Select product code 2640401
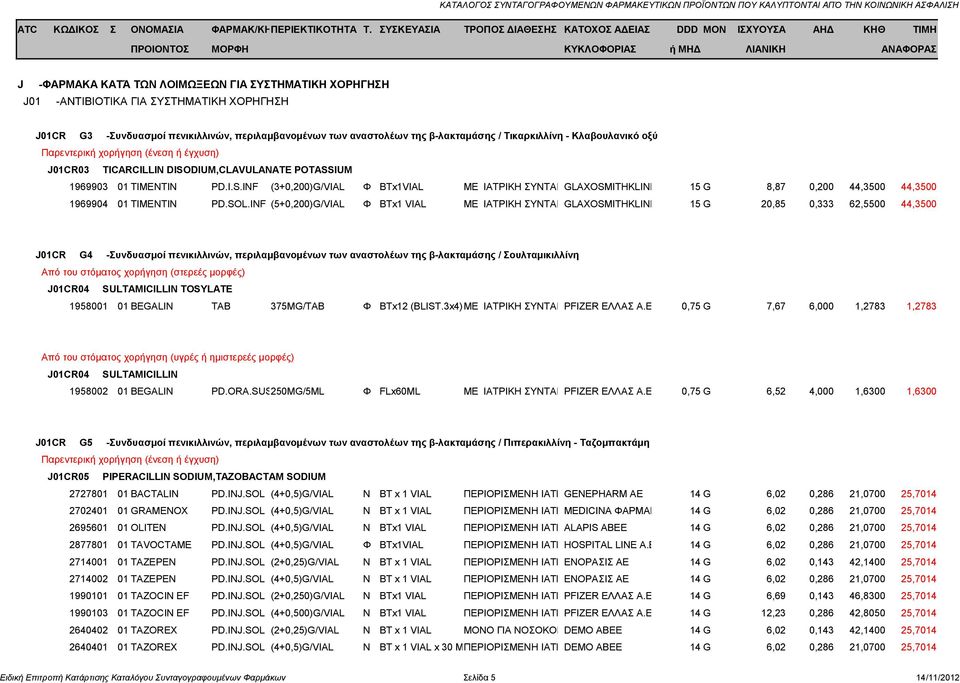 pos(88,647)
